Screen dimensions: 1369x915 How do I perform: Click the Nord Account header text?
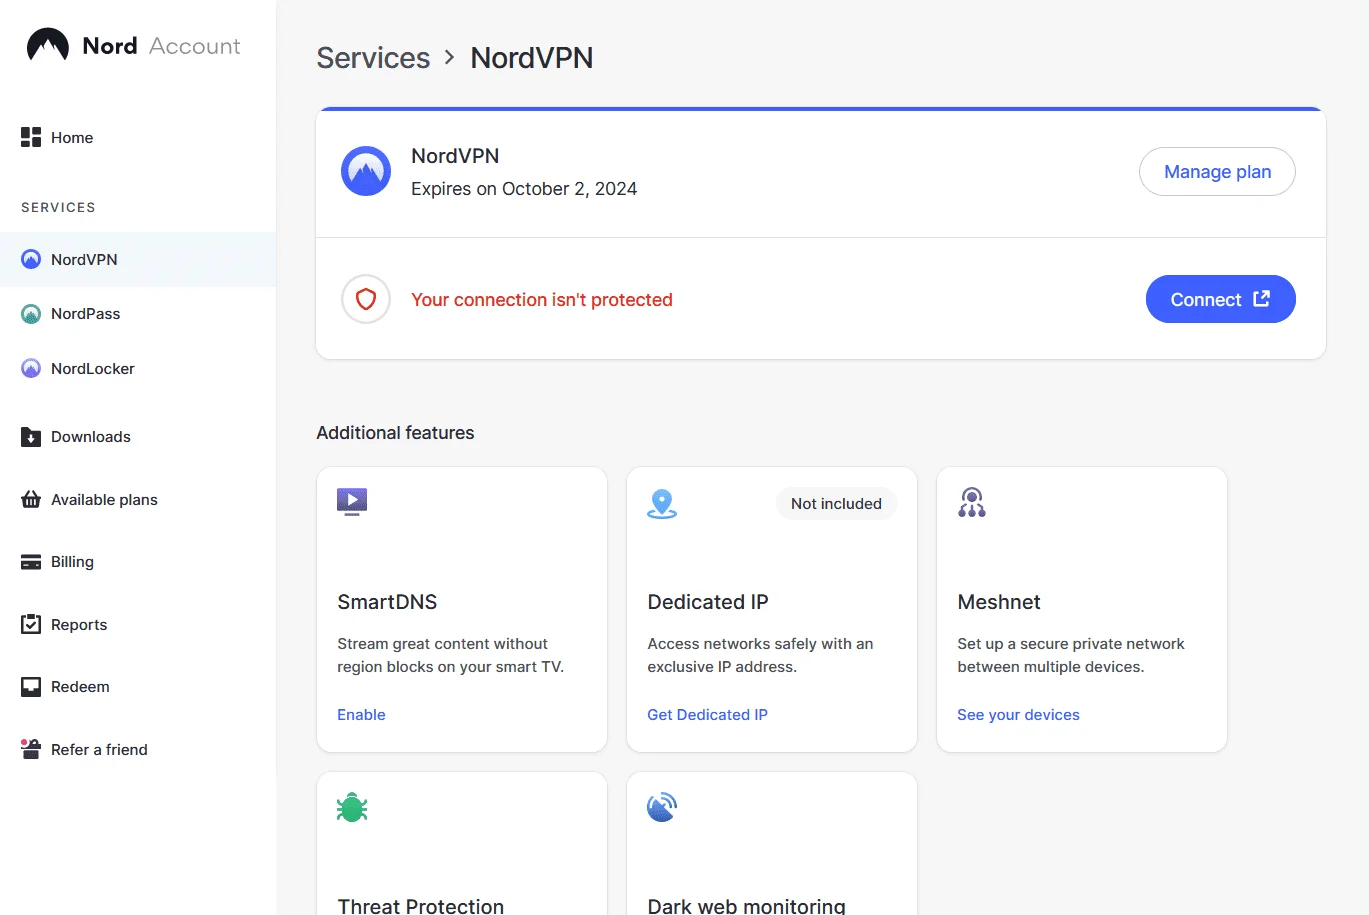coord(161,45)
